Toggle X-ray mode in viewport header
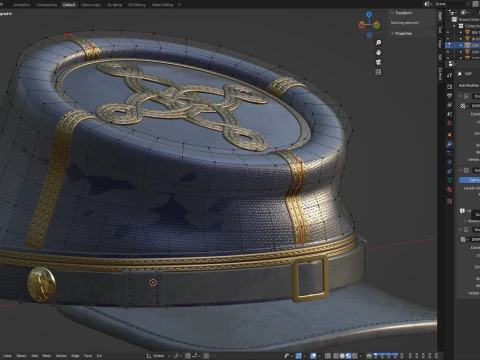 point(328,356)
